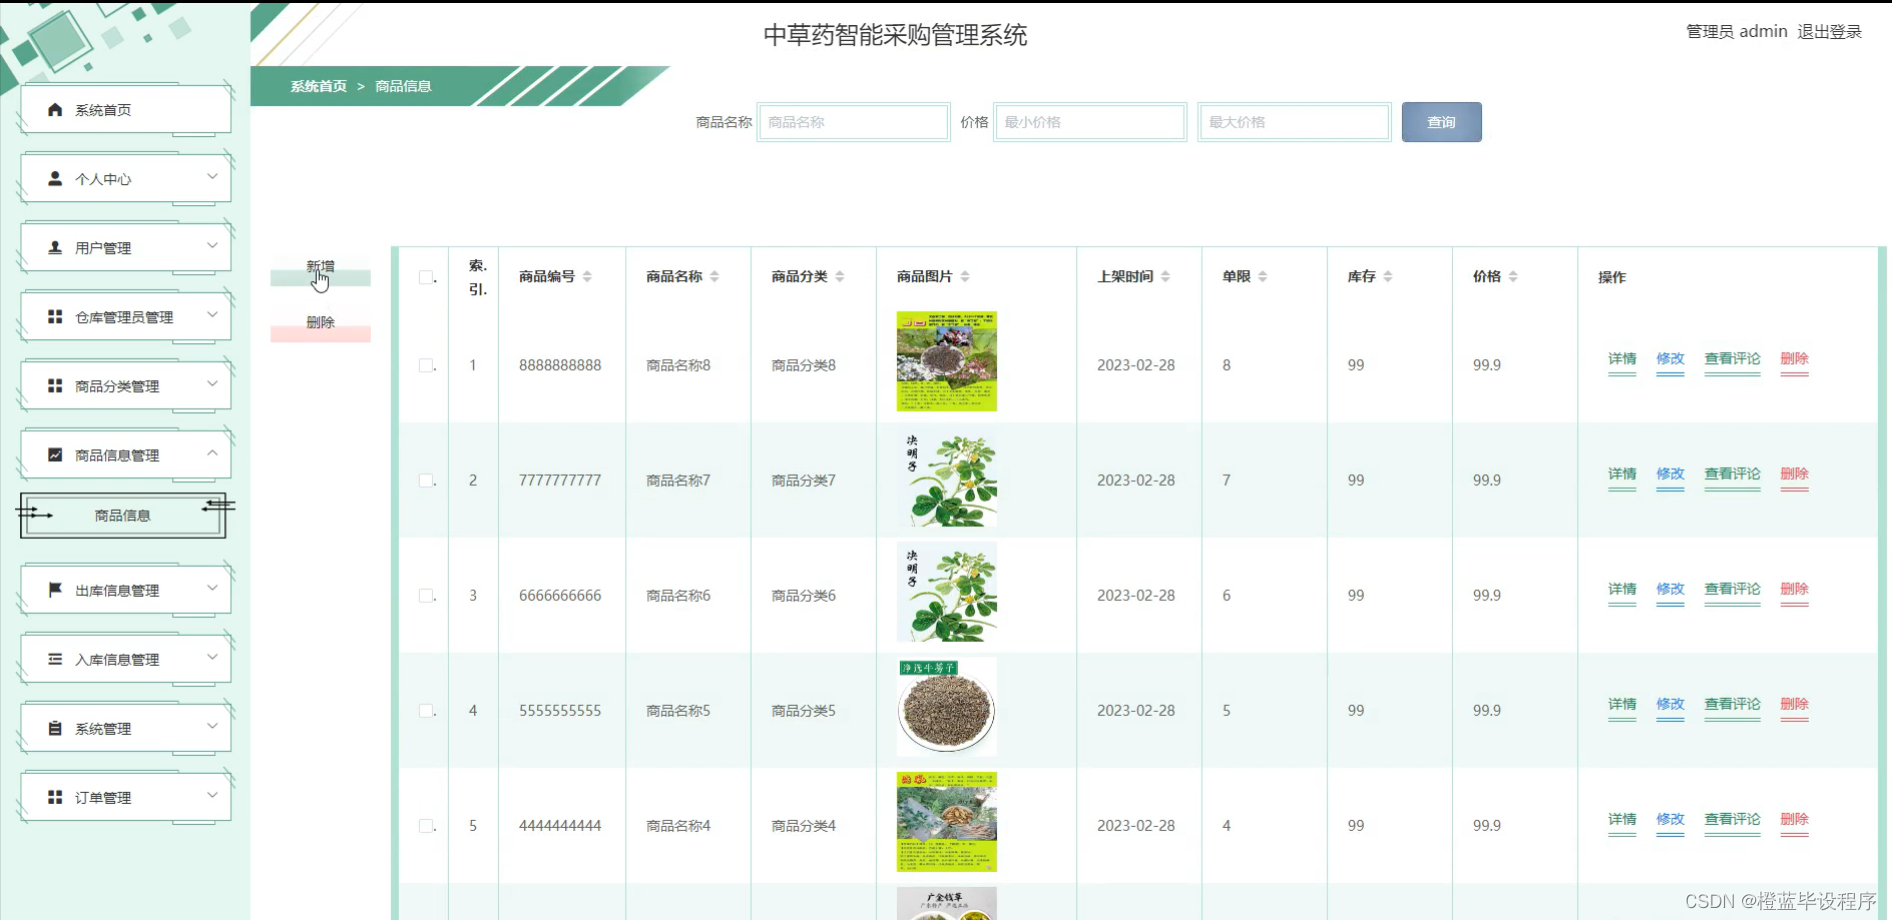Click the 查询 search button
Screen dimensions: 1892x920
point(1441,122)
